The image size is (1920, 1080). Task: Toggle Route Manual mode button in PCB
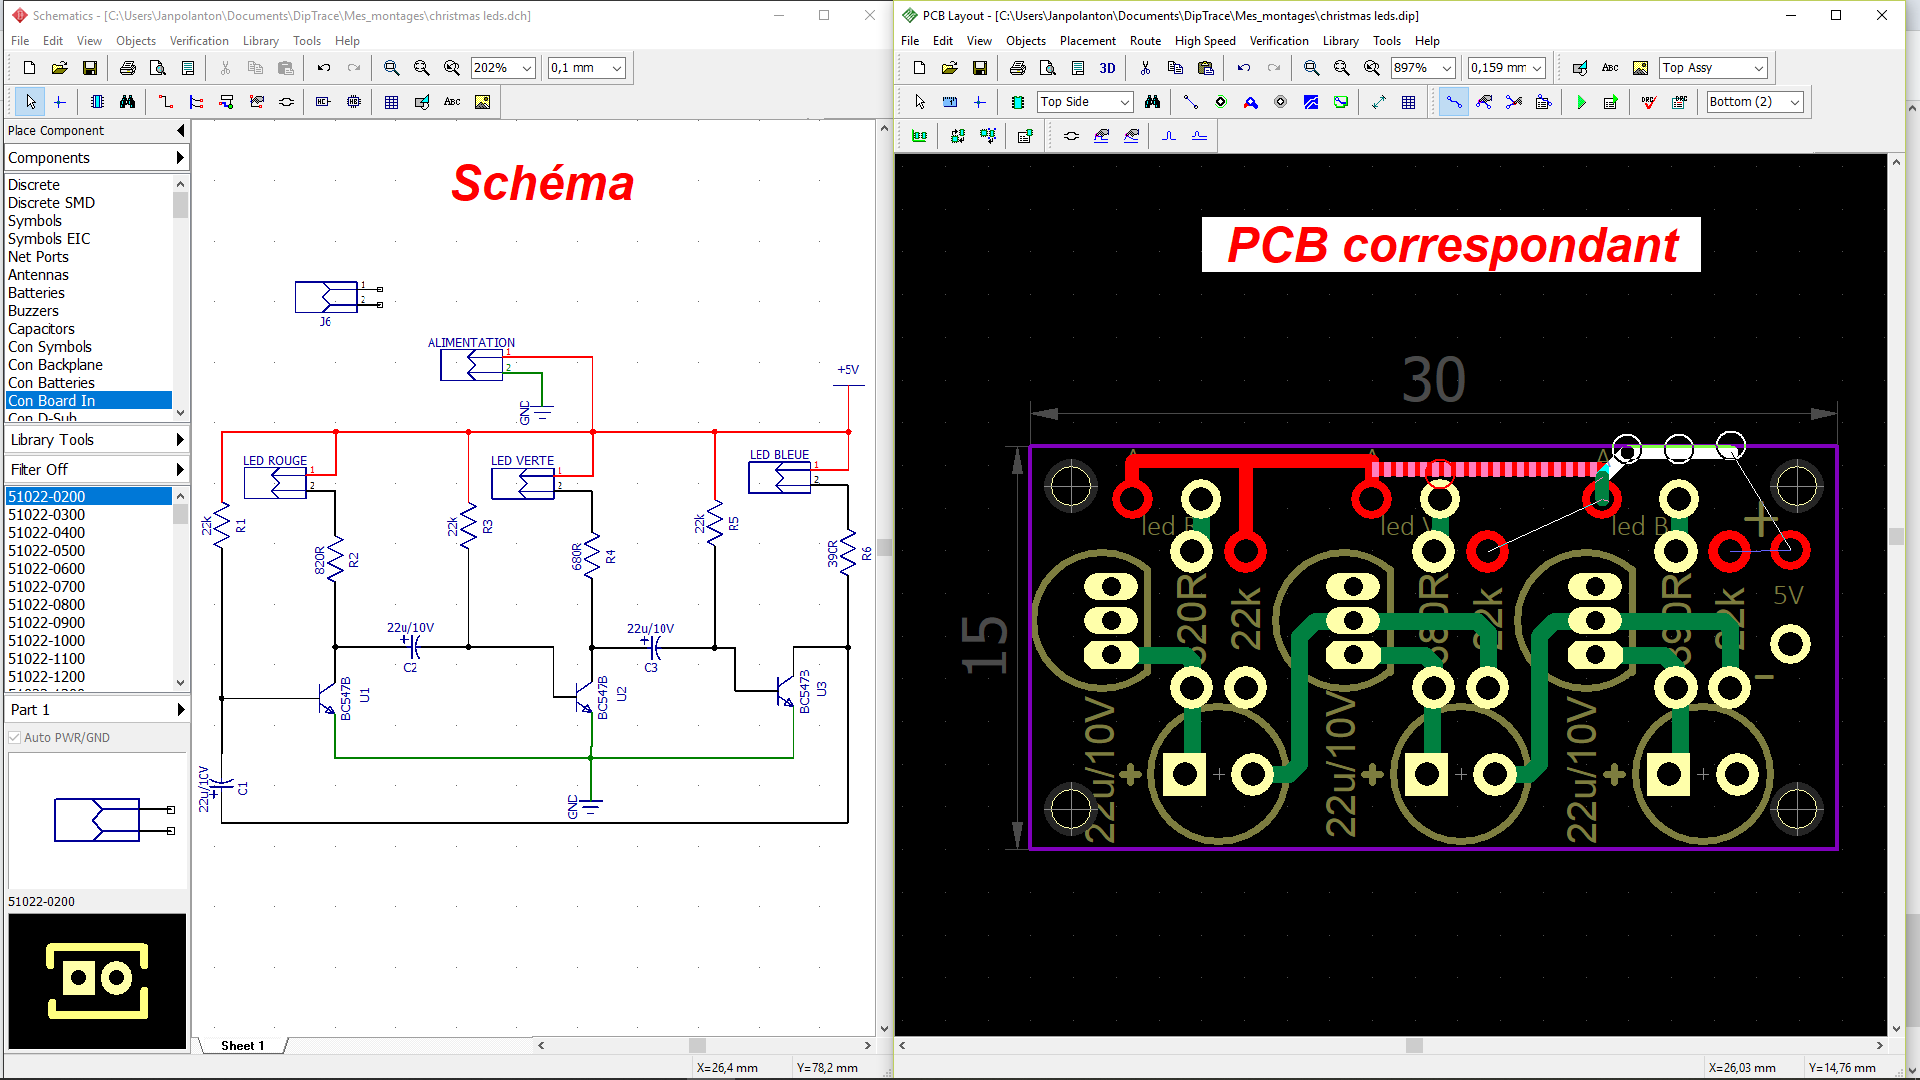click(x=1454, y=102)
